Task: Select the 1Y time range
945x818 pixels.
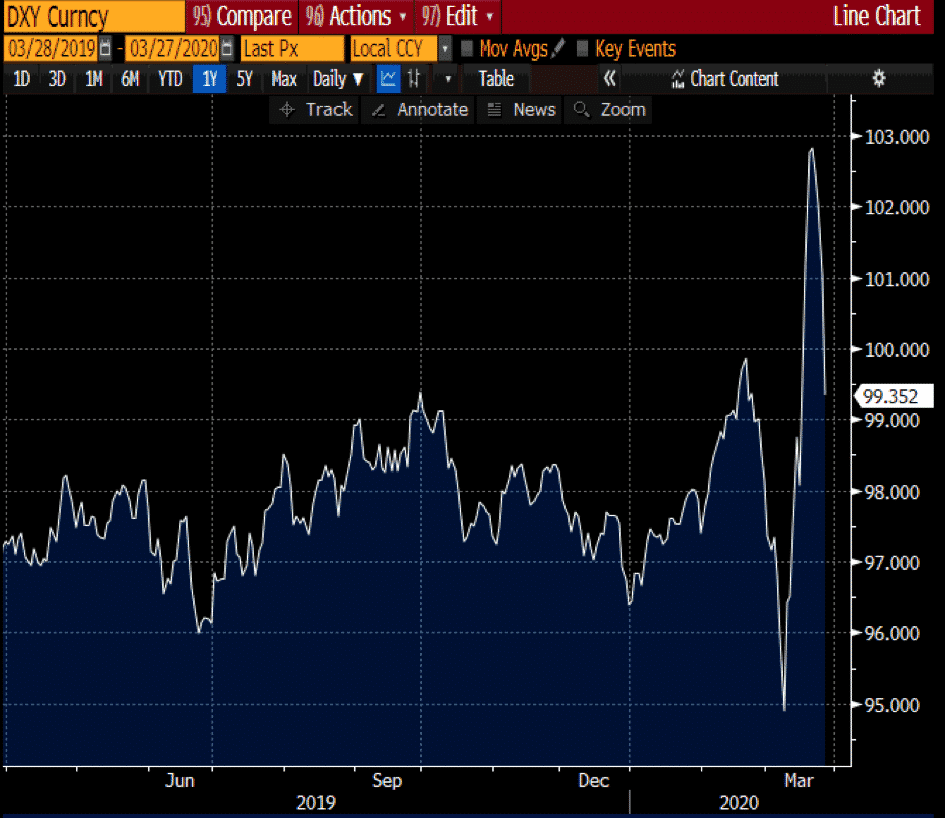Action: tap(209, 79)
